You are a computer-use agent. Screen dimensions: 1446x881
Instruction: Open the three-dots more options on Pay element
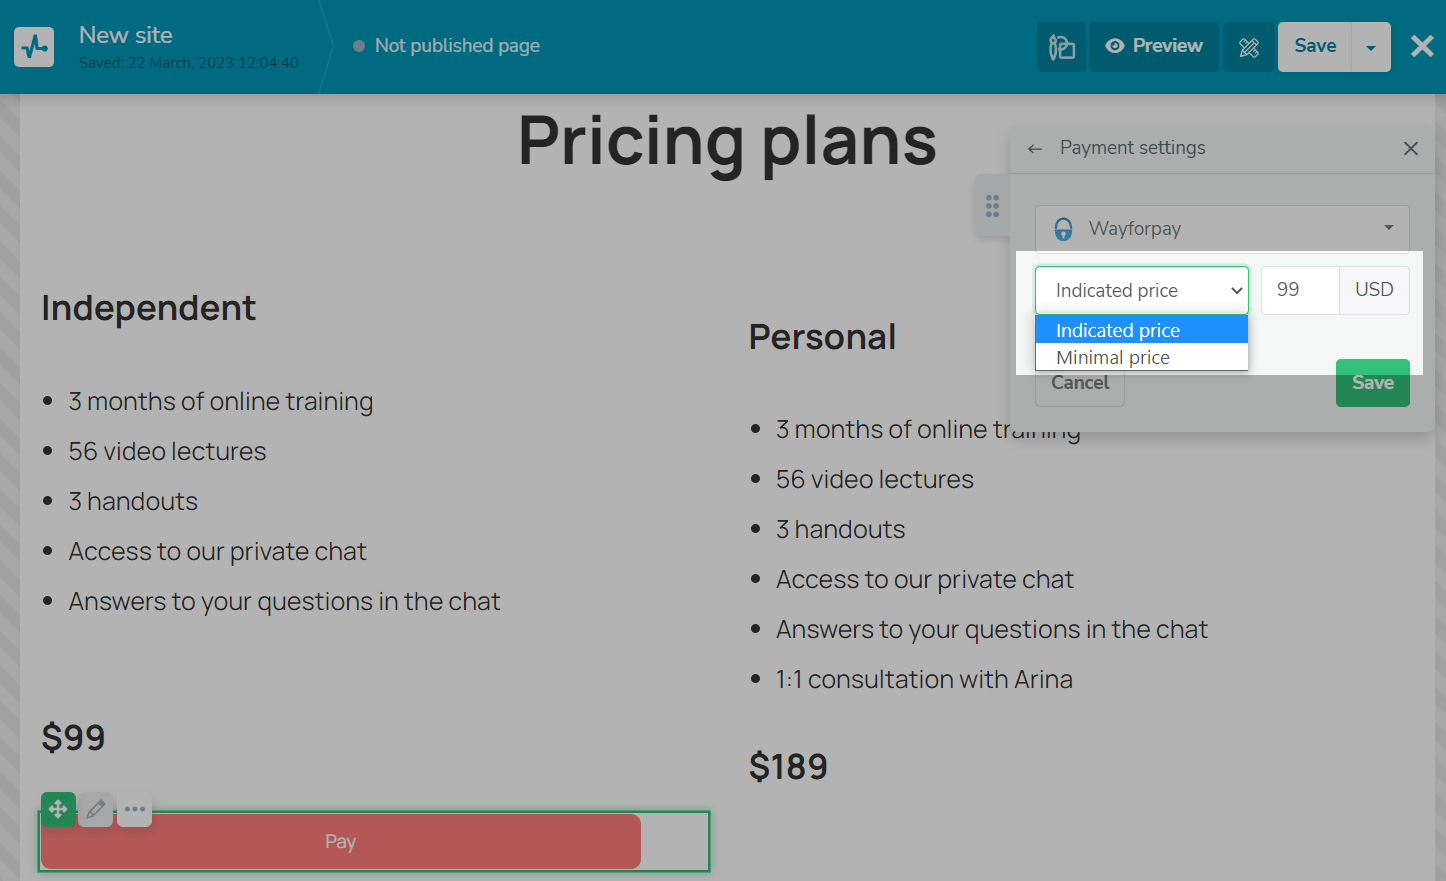click(x=135, y=809)
